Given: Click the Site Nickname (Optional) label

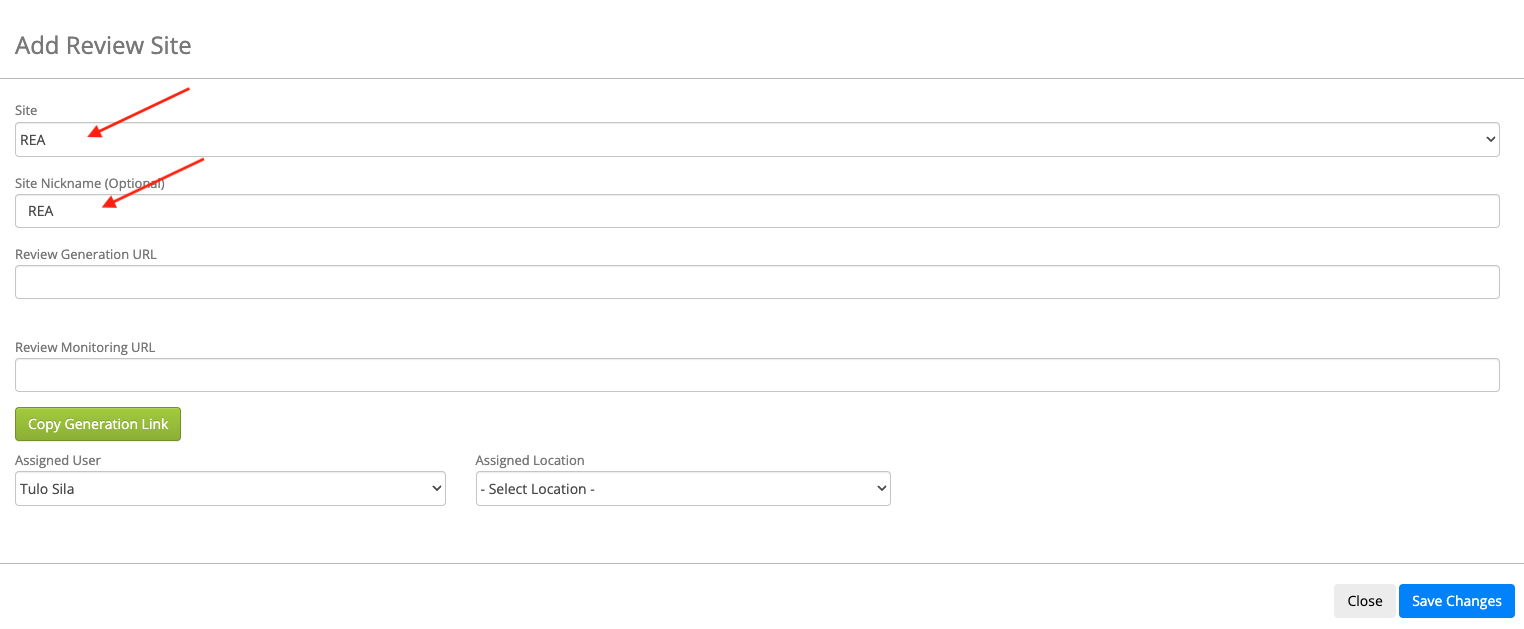Looking at the screenshot, I should [x=90, y=184].
